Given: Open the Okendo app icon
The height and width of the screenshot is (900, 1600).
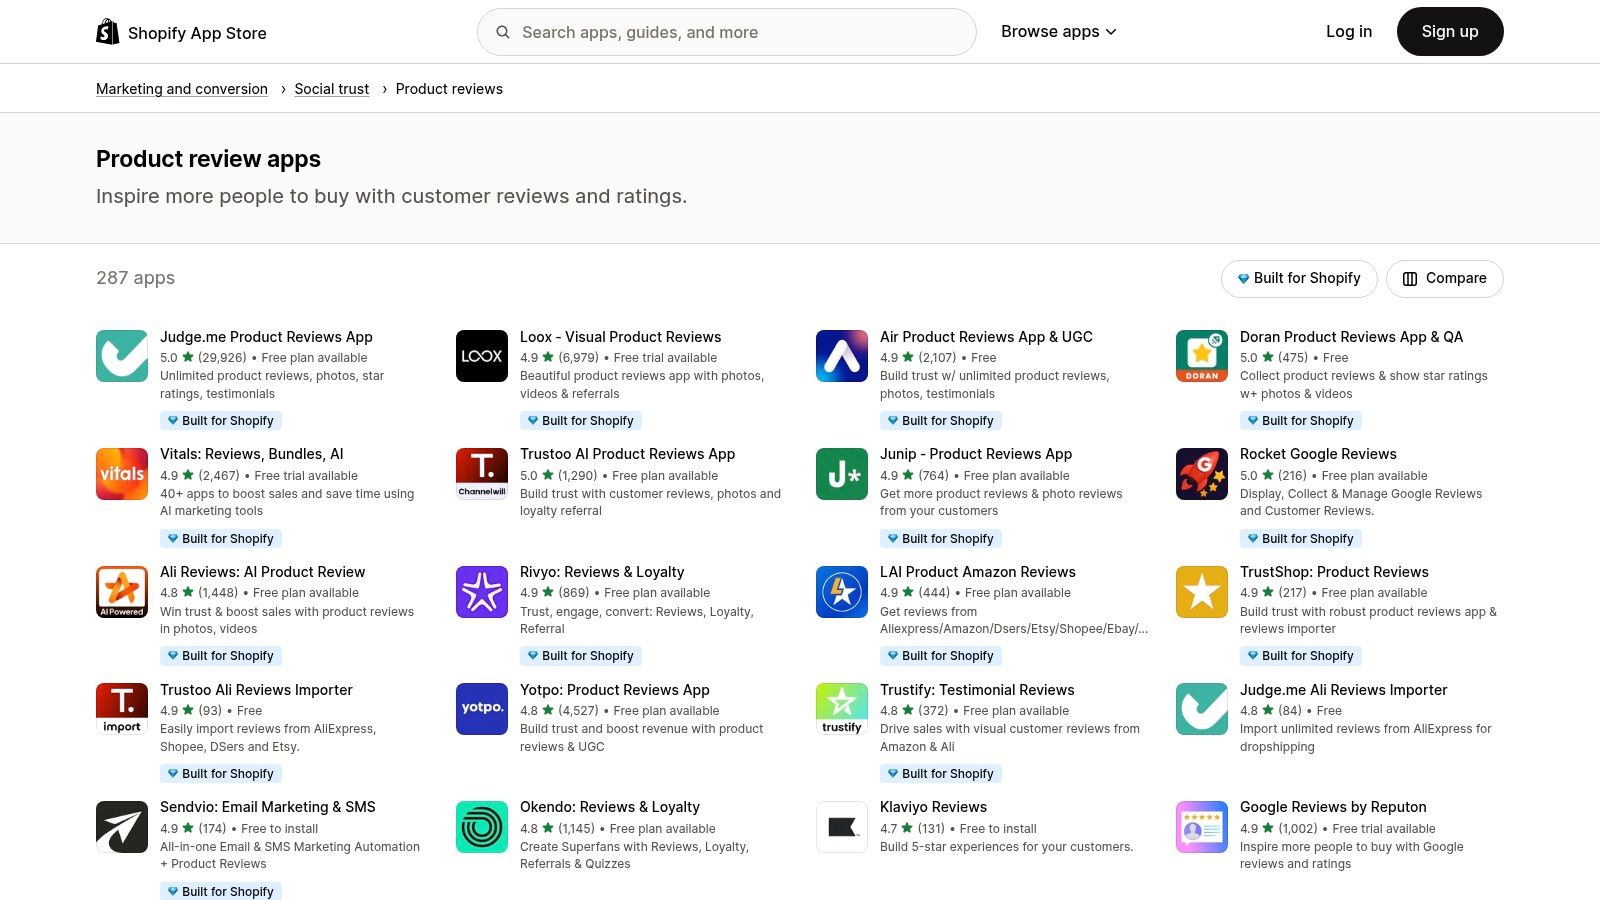Looking at the screenshot, I should coord(482,827).
